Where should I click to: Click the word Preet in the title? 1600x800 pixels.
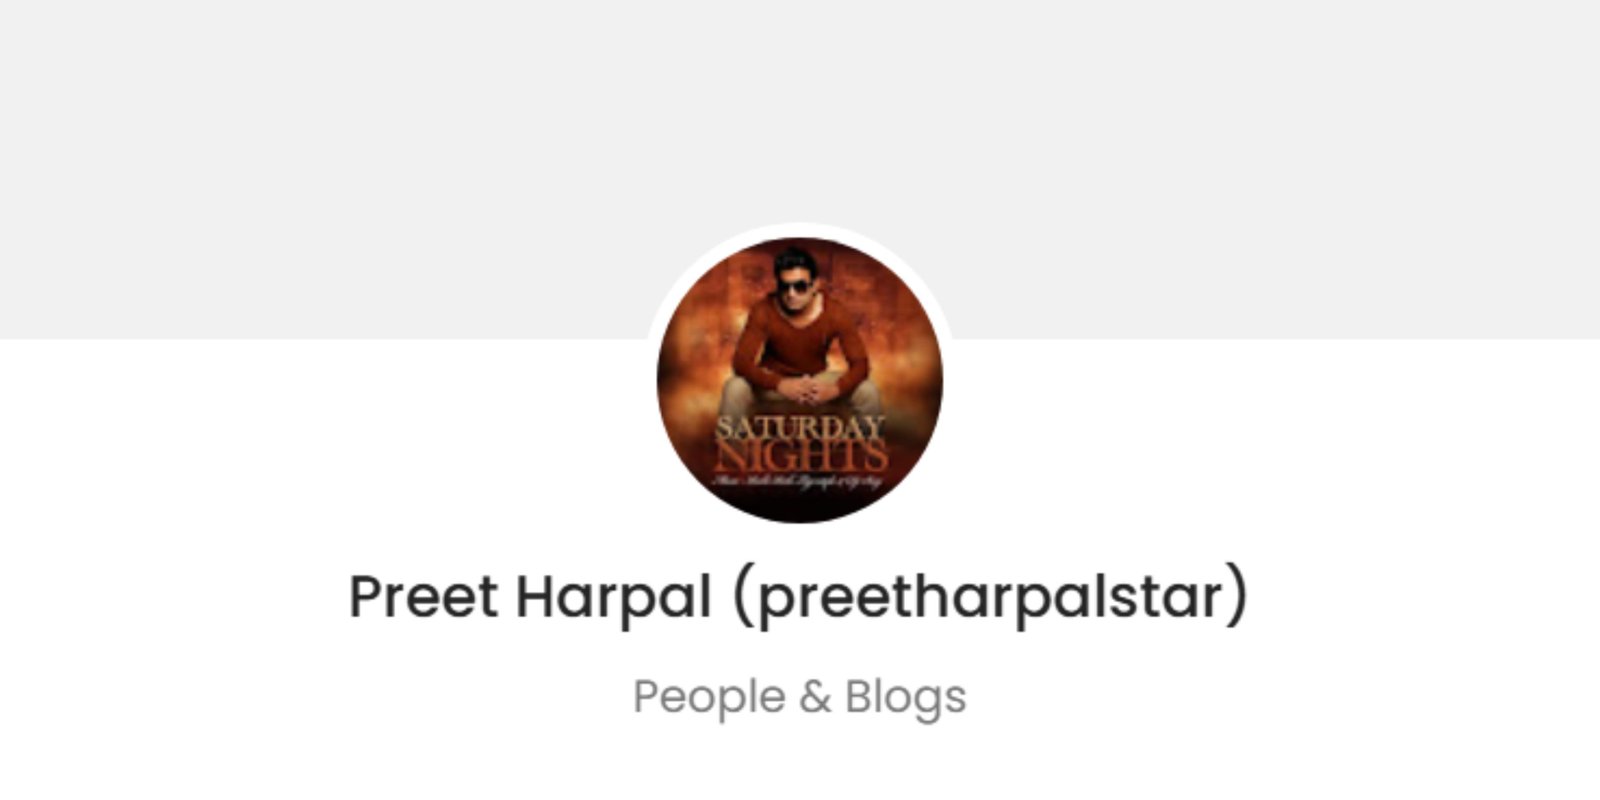pos(423,596)
